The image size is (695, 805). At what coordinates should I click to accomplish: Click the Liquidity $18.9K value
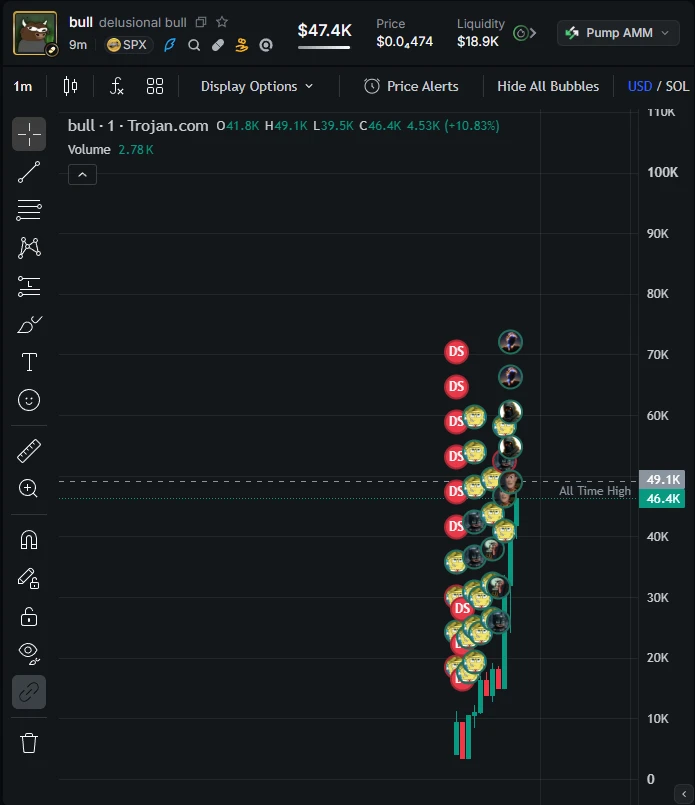478,42
